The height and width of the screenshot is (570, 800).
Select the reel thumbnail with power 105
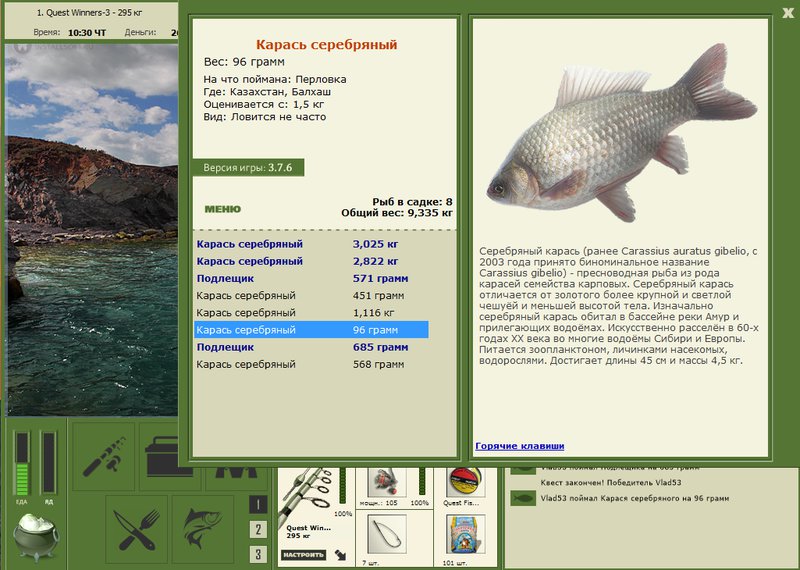click(x=387, y=483)
